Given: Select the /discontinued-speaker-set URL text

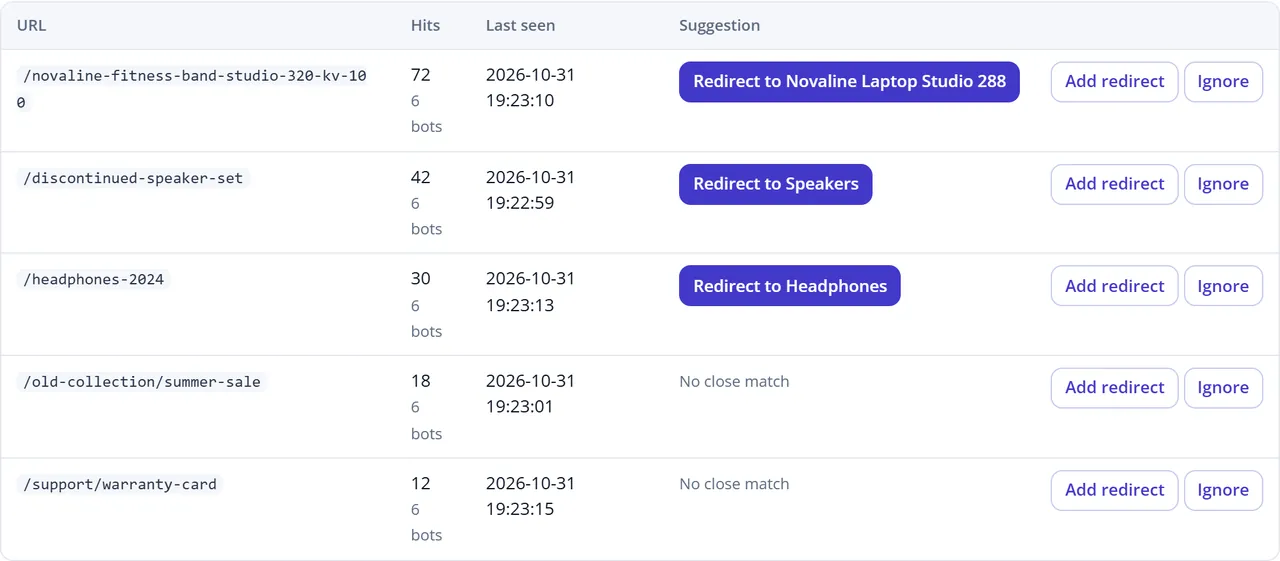Looking at the screenshot, I should click(x=133, y=178).
